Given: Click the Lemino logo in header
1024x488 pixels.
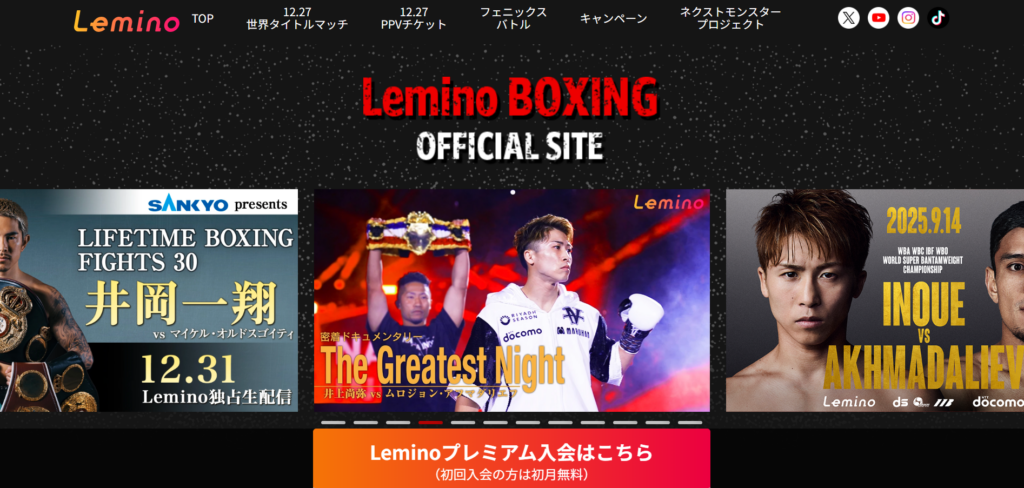Looking at the screenshot, I should [x=126, y=21].
